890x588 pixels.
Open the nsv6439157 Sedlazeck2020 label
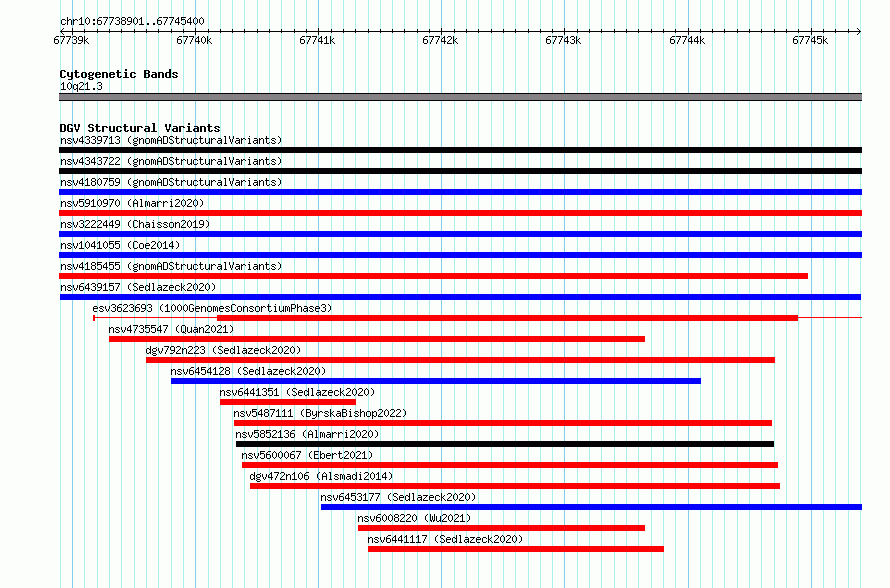click(x=138, y=287)
